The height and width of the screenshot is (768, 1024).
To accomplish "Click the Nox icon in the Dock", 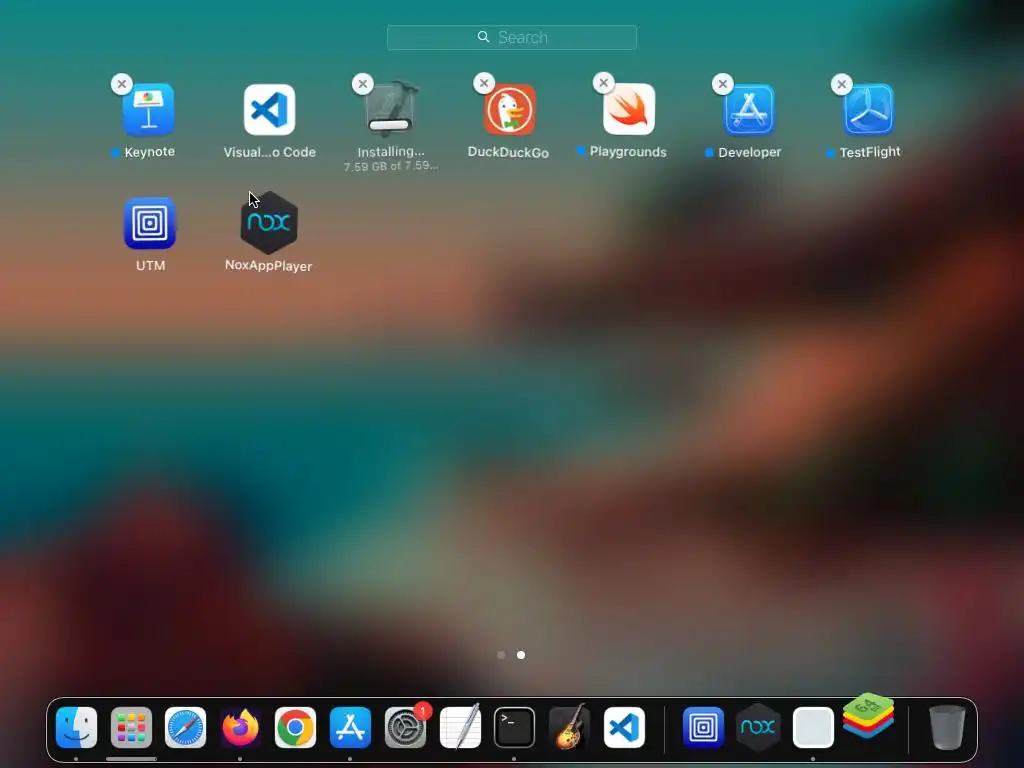I will 758,727.
